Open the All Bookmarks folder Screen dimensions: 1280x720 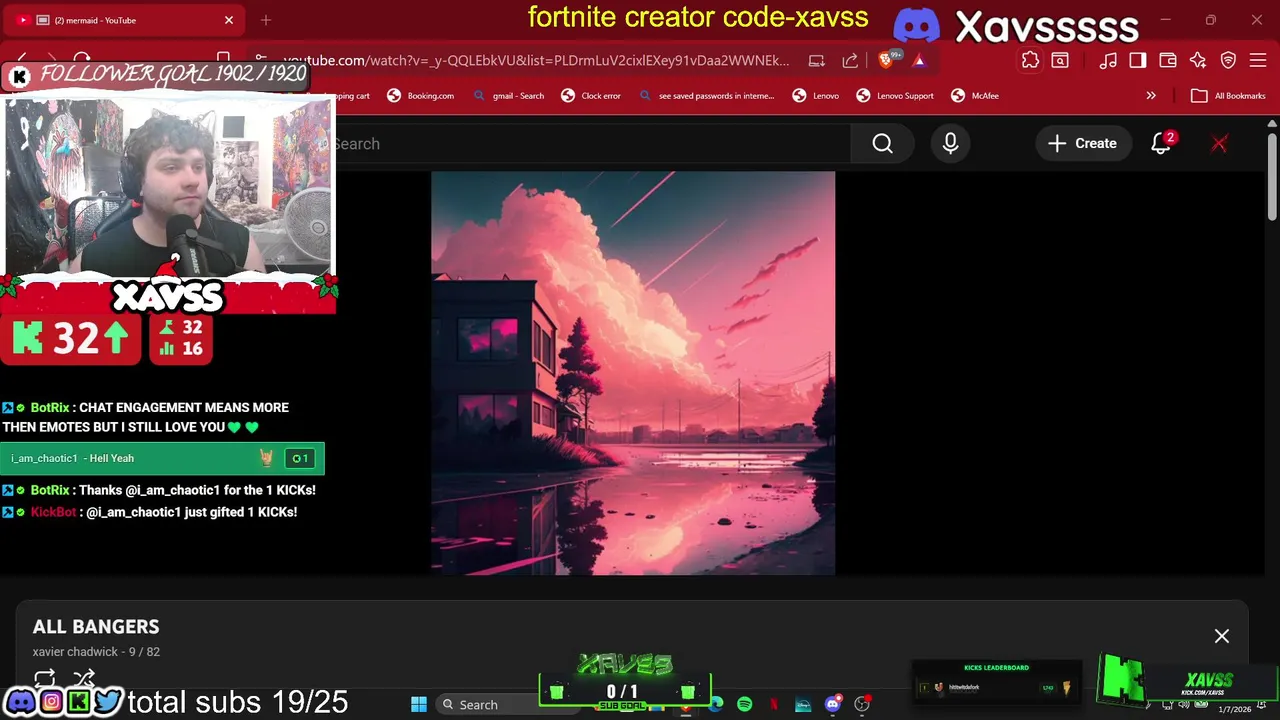click(1228, 96)
